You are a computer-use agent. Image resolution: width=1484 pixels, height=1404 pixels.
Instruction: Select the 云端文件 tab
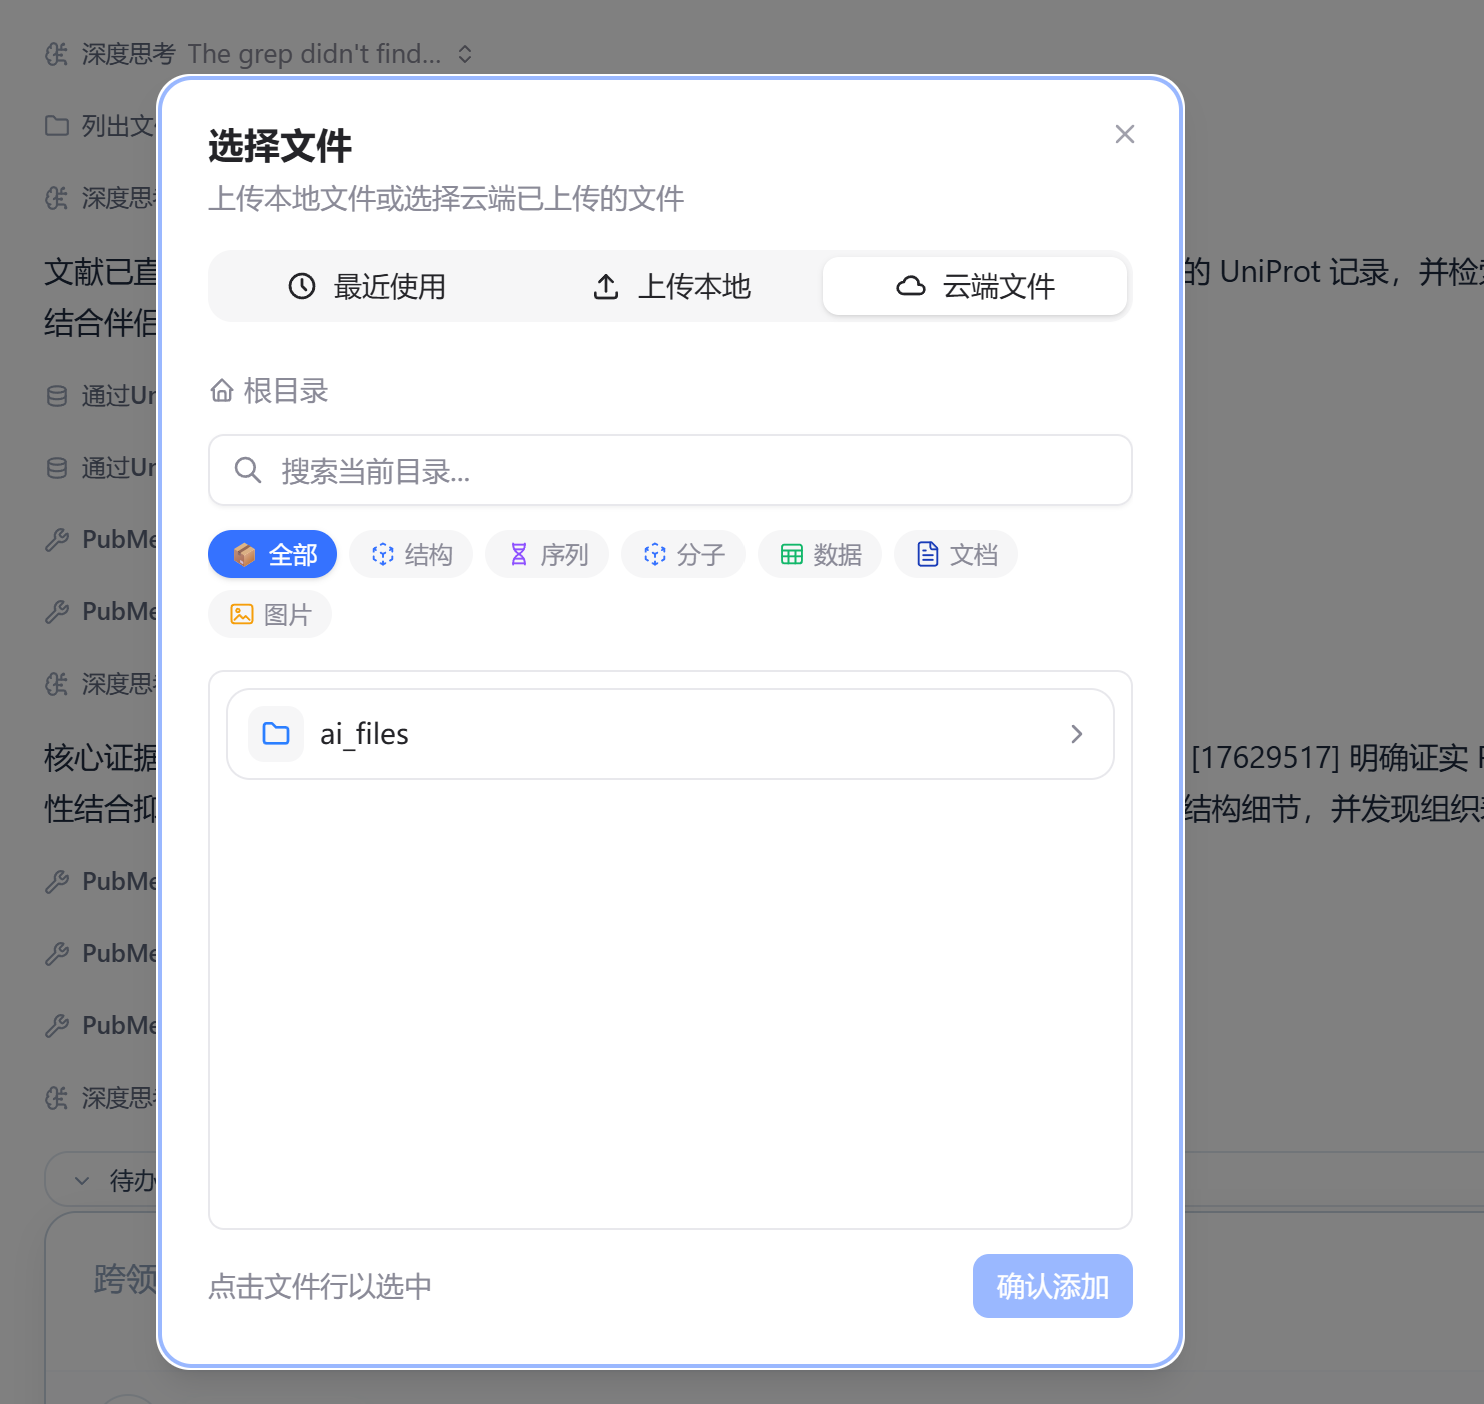click(x=975, y=286)
